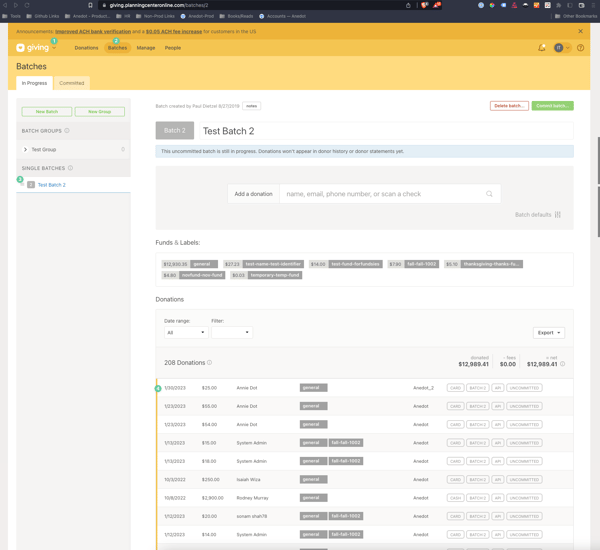Open the Anedot-Prod bookmark
Viewport: 600px width, 550px height.
[x=197, y=16]
